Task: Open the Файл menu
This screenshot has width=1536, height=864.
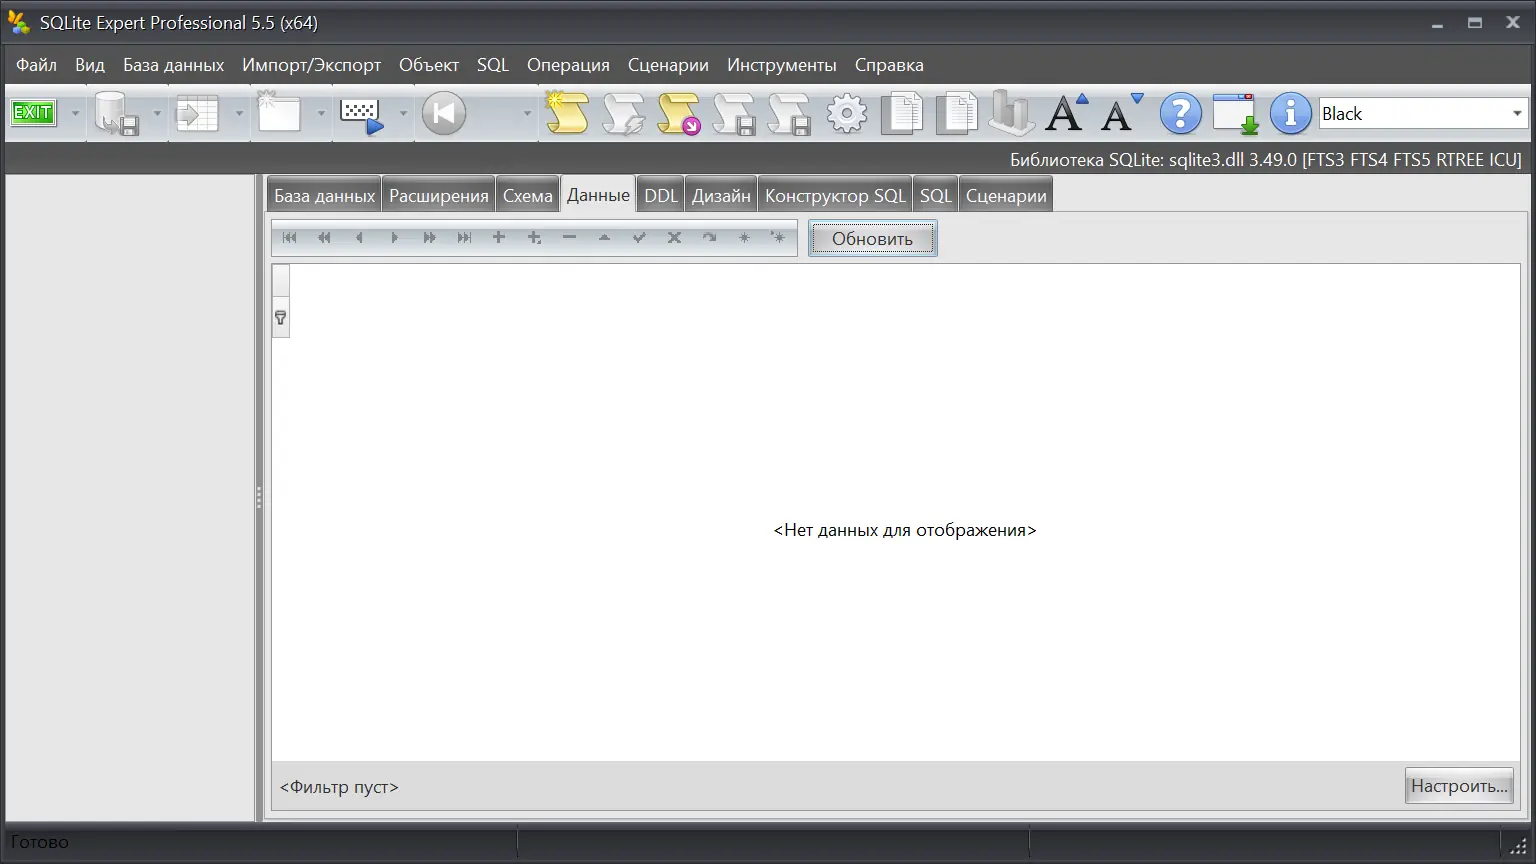Action: pos(36,65)
